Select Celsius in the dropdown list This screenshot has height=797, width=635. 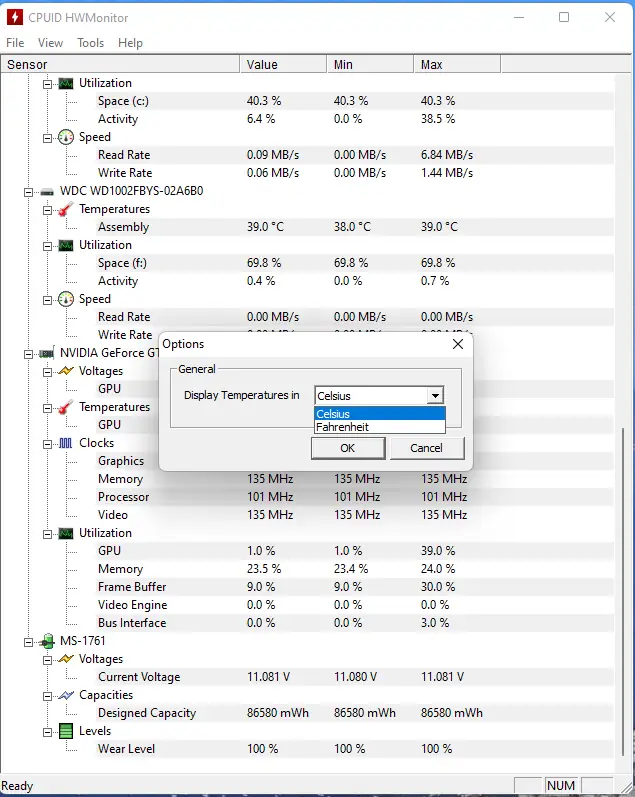coord(380,414)
